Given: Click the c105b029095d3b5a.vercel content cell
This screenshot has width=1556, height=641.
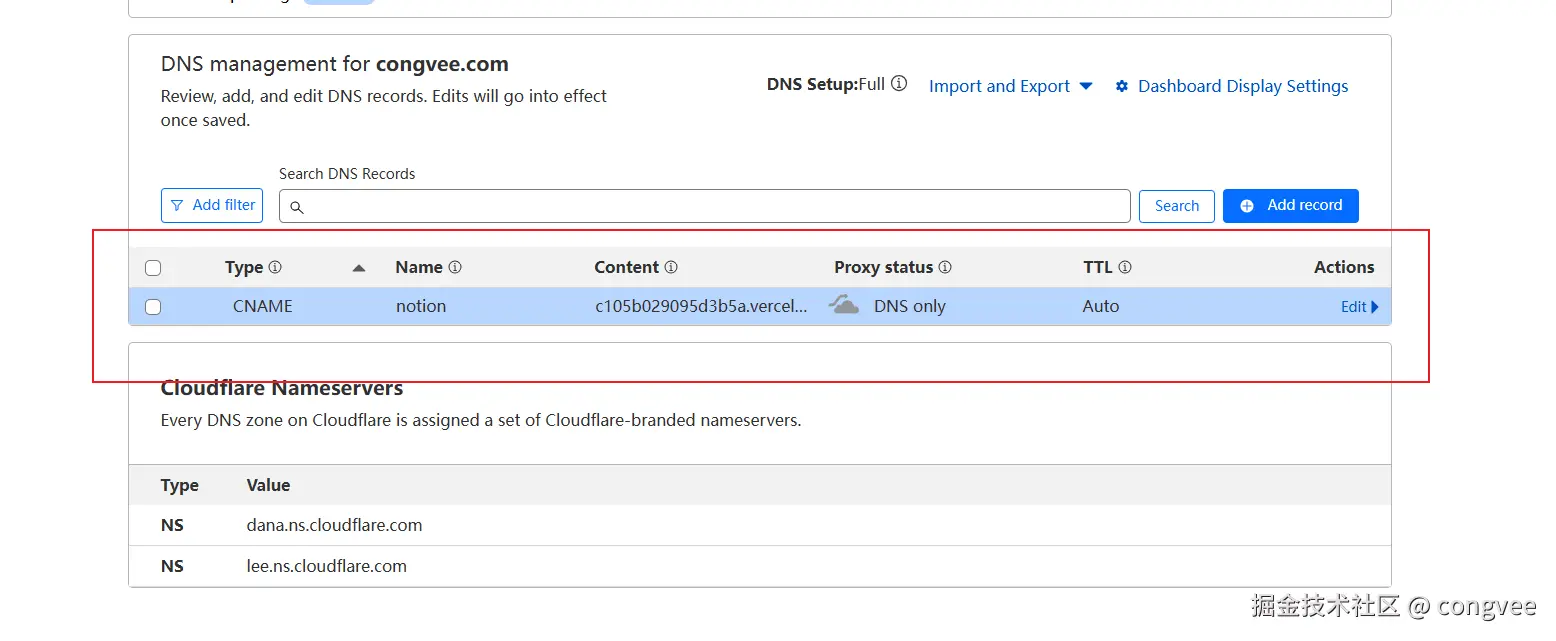Looking at the screenshot, I should pos(701,306).
